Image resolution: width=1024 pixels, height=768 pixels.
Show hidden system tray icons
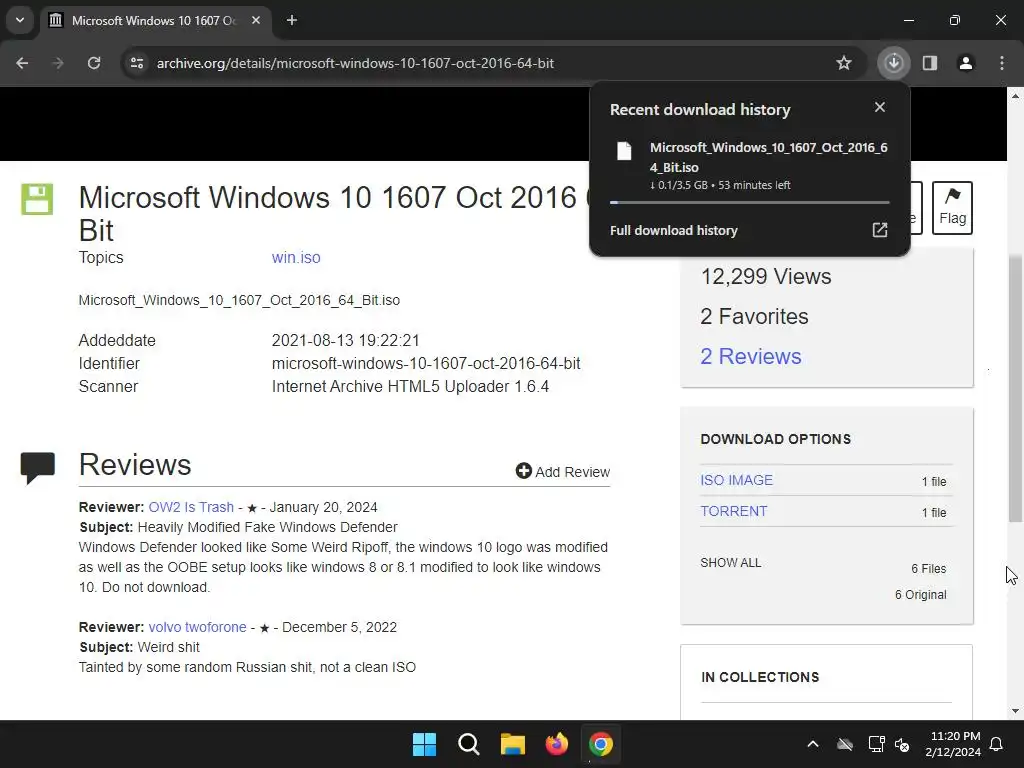tap(813, 744)
